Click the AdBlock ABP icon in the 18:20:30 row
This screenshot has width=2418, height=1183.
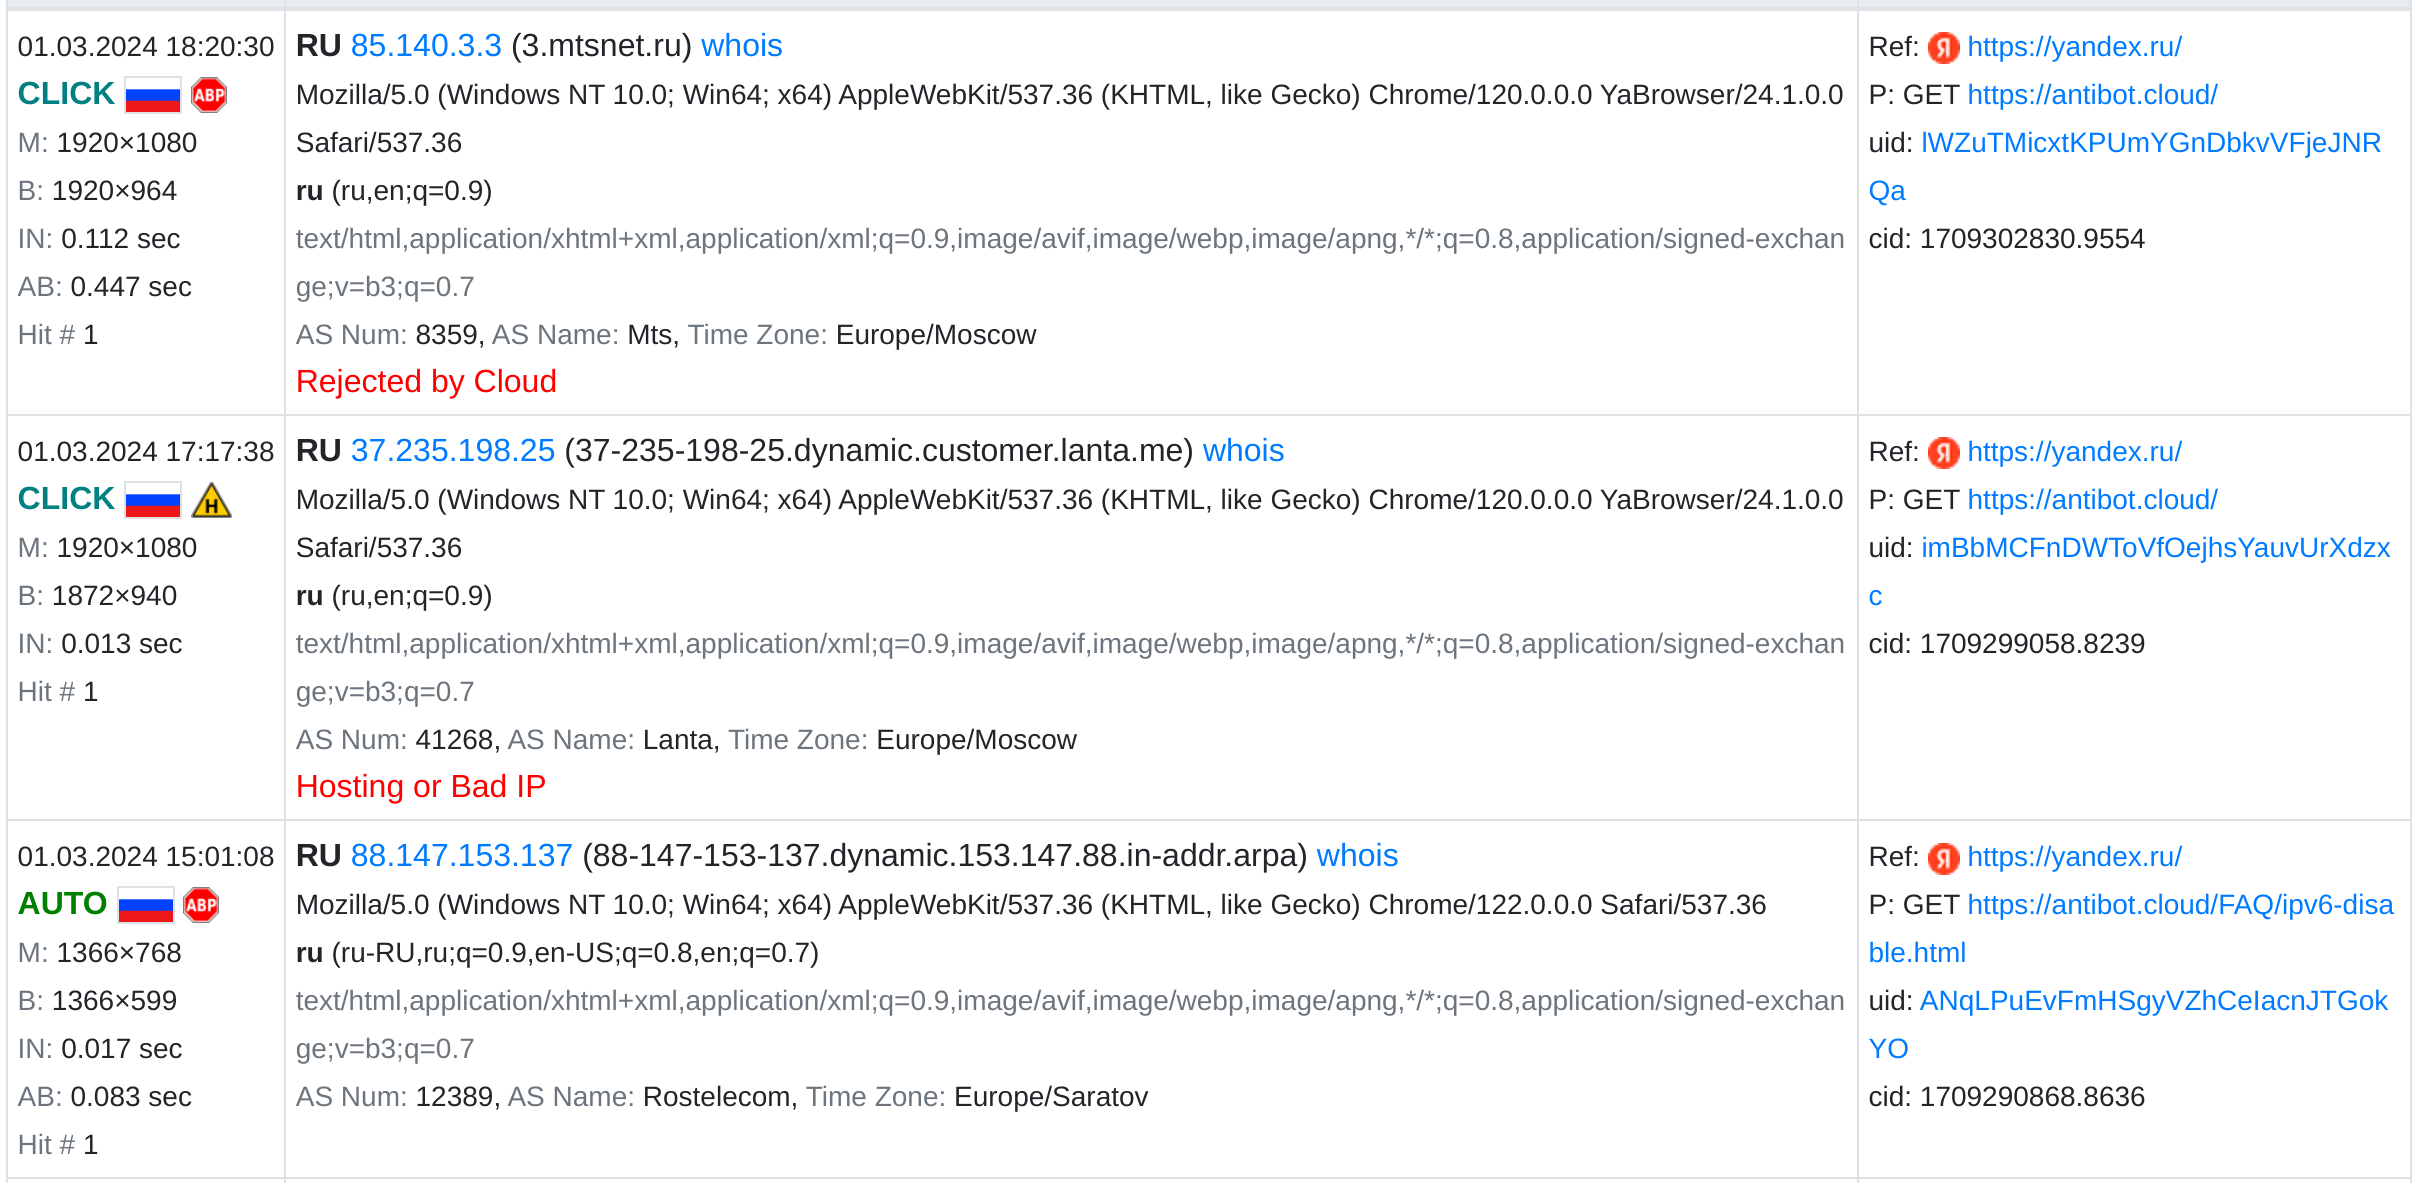(x=209, y=96)
